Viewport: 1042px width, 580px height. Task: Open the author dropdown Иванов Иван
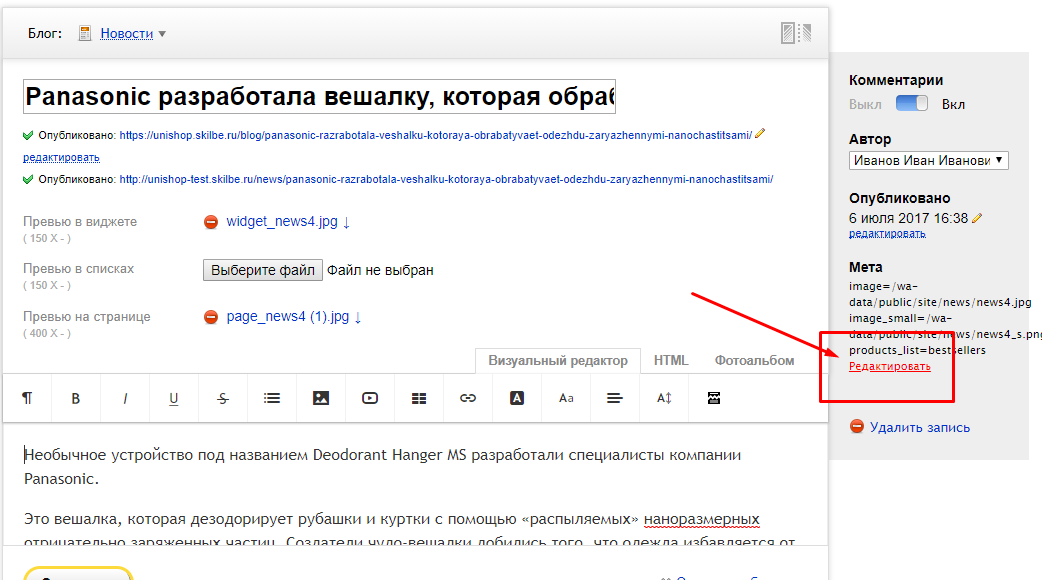tap(928, 160)
